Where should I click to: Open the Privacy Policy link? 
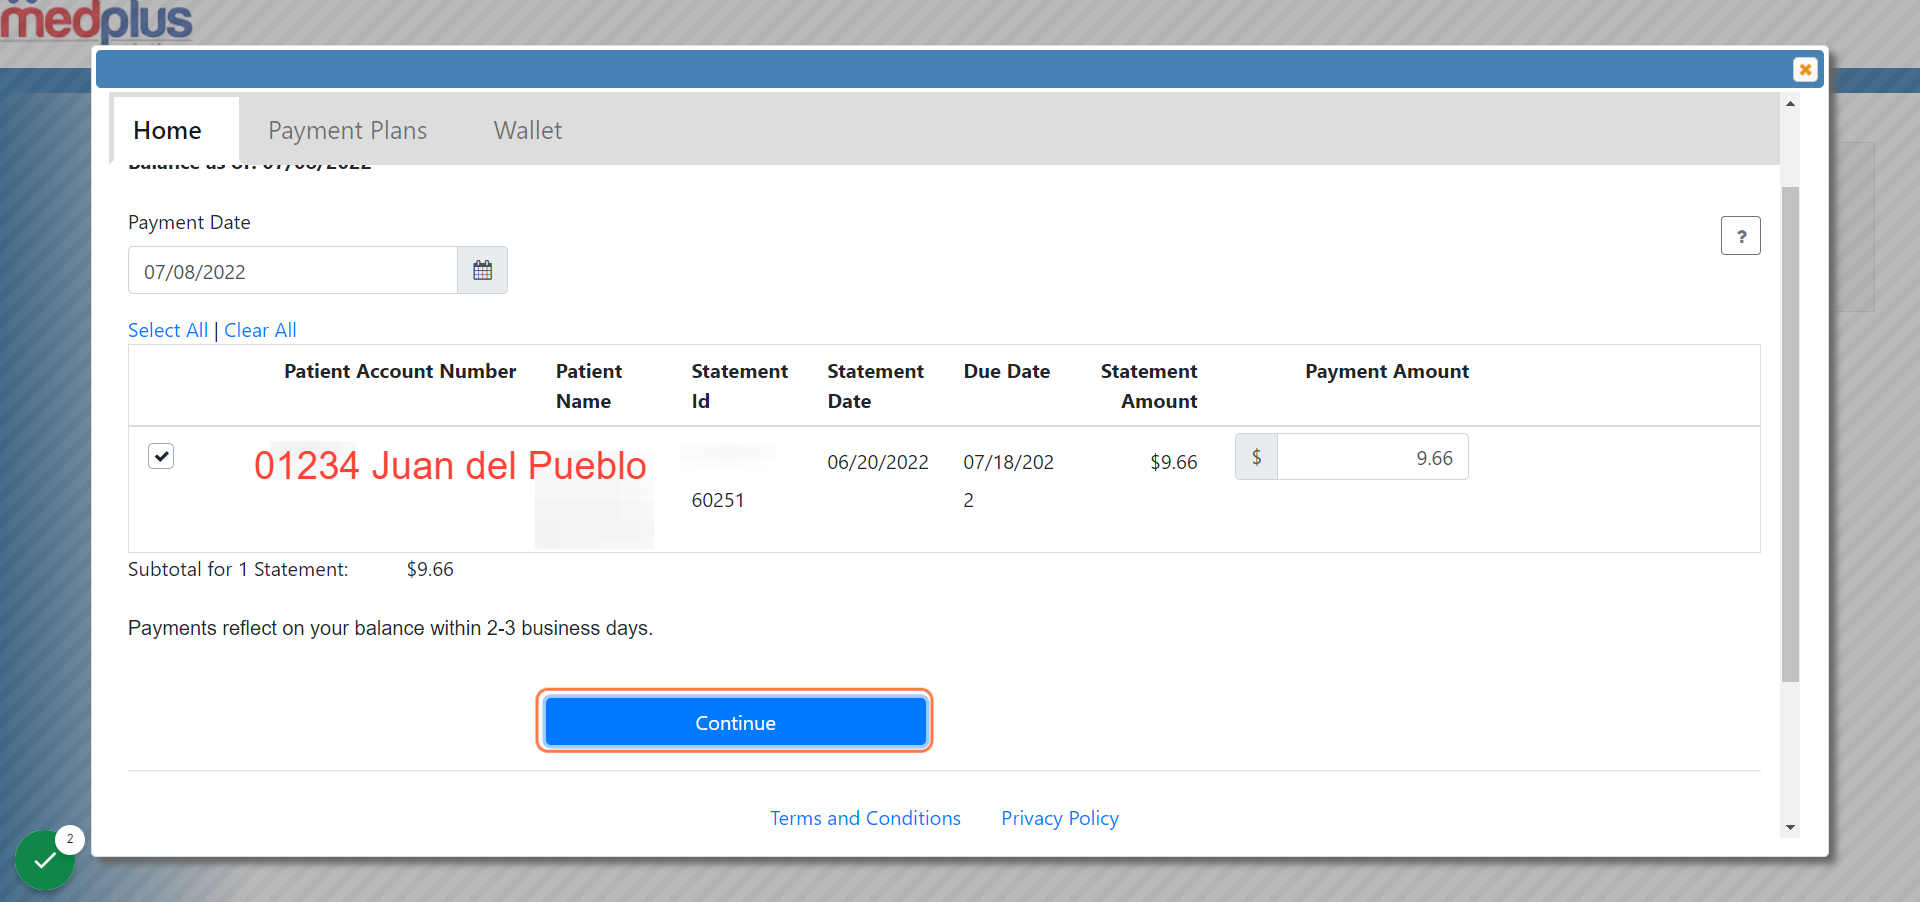point(1060,818)
